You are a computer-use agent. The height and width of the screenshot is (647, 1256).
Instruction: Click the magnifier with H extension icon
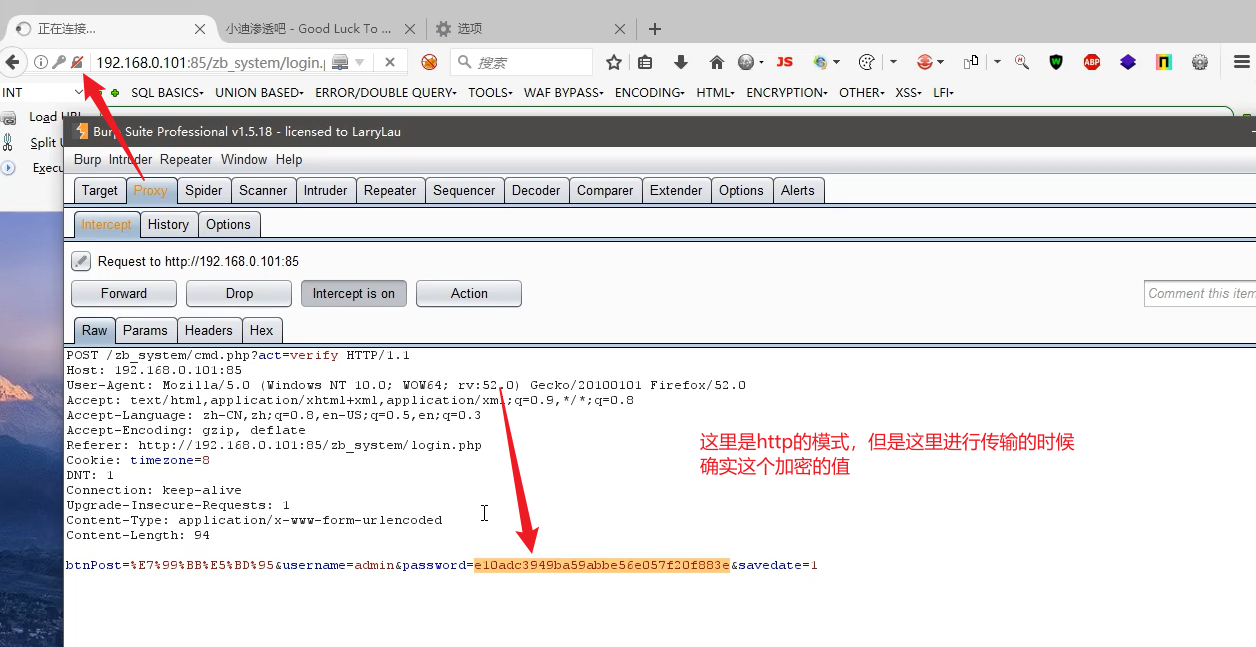[1022, 62]
